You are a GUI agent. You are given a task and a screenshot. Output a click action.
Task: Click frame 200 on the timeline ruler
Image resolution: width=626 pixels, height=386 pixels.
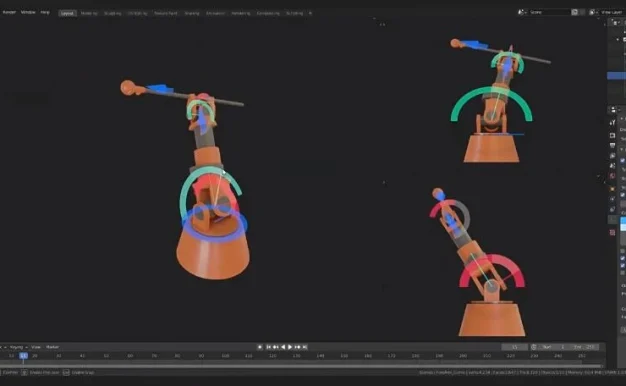click(463, 356)
